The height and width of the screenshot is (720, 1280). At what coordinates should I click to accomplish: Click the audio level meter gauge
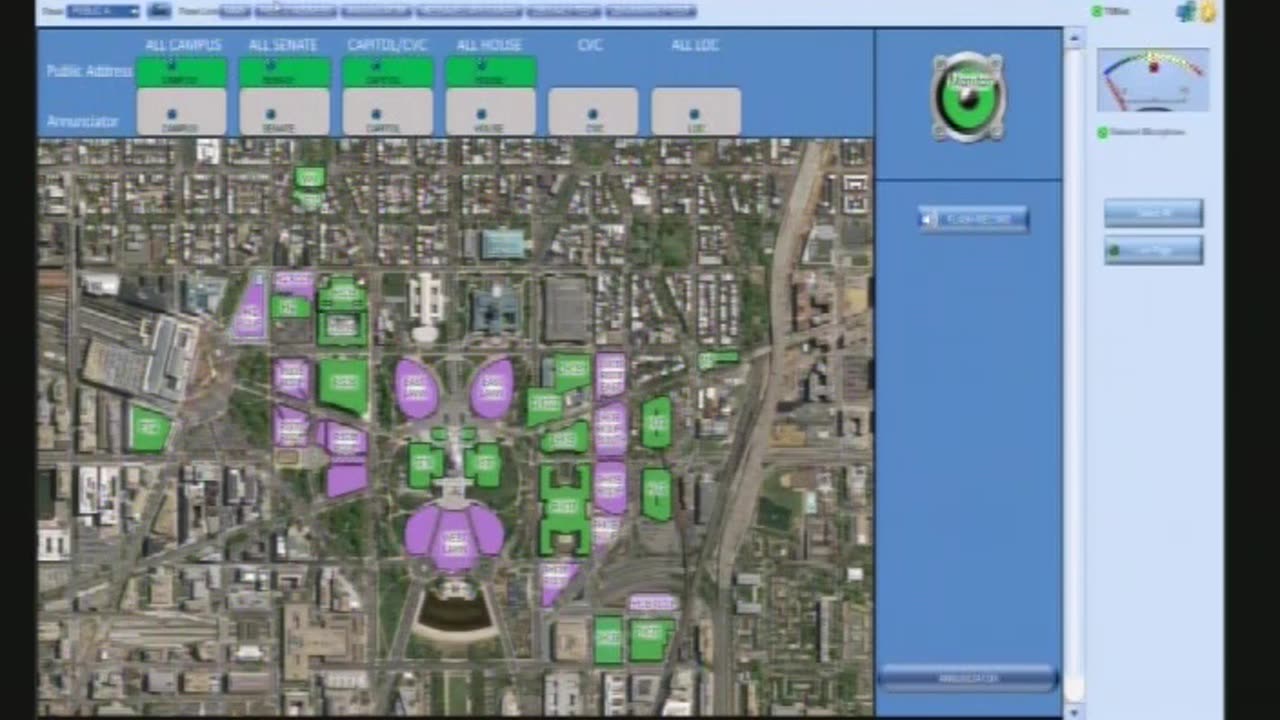click(1153, 80)
